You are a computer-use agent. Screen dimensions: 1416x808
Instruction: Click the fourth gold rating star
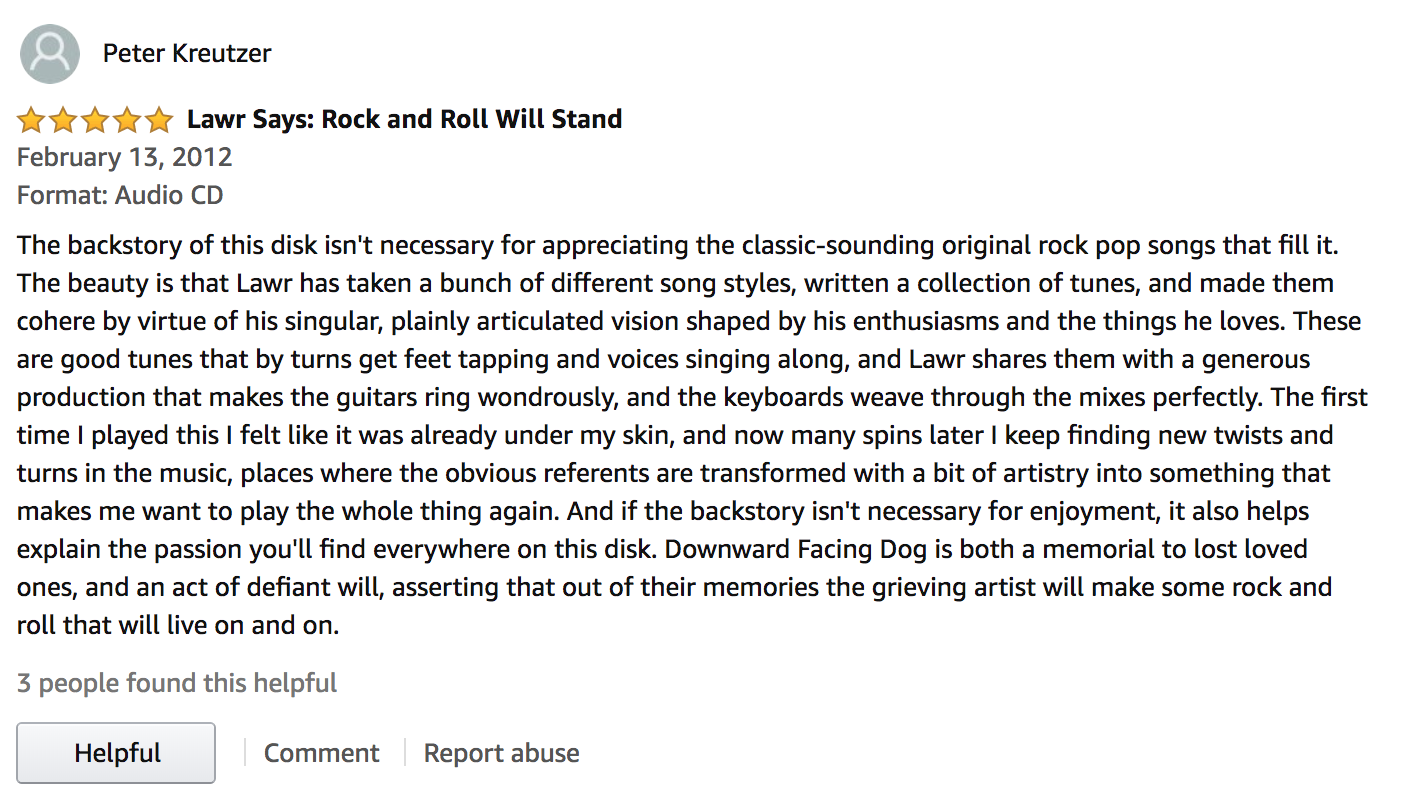127,120
